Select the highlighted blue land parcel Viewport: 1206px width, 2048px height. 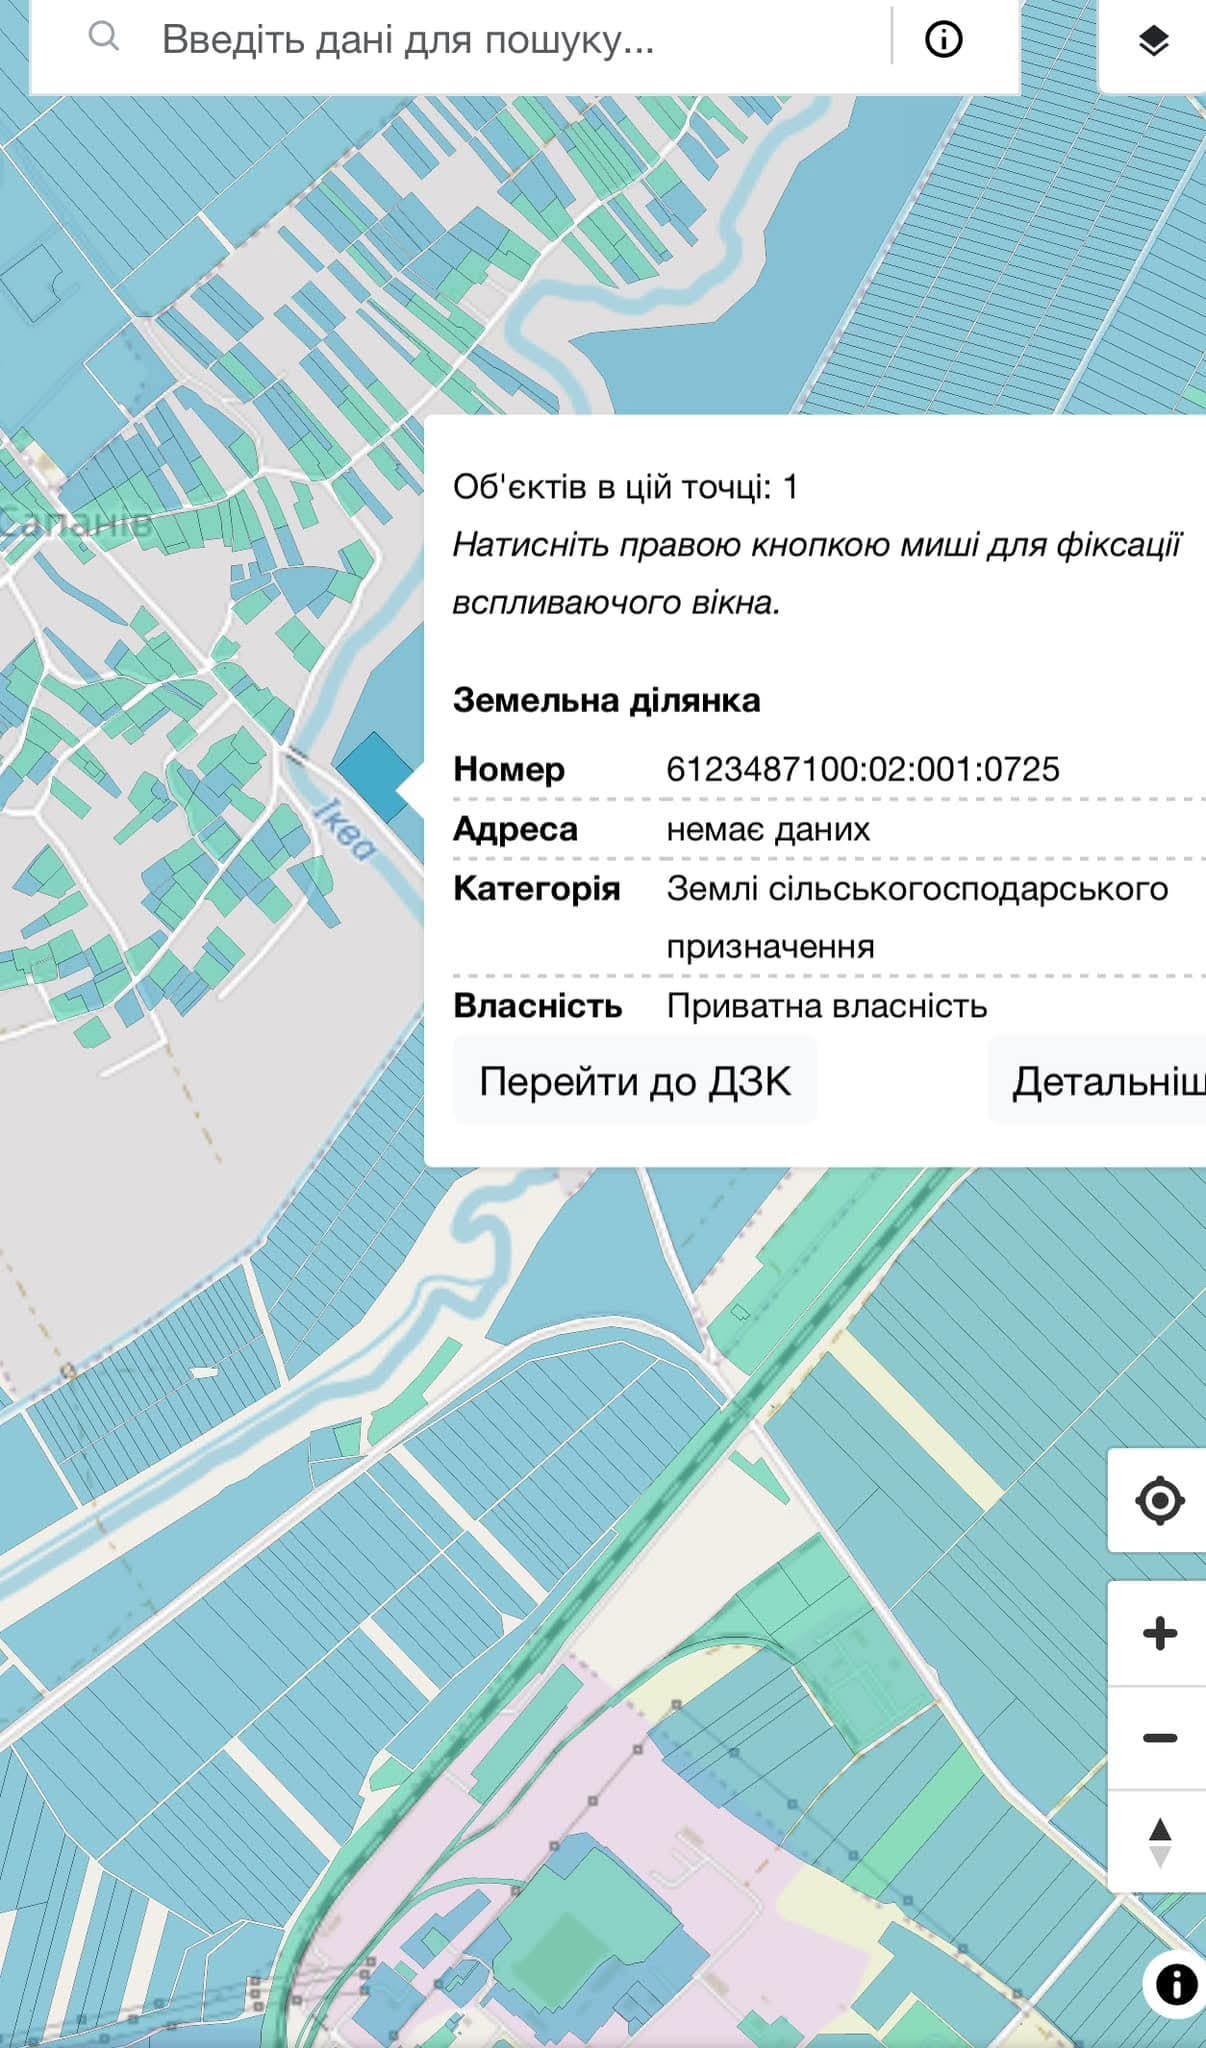pos(372,776)
